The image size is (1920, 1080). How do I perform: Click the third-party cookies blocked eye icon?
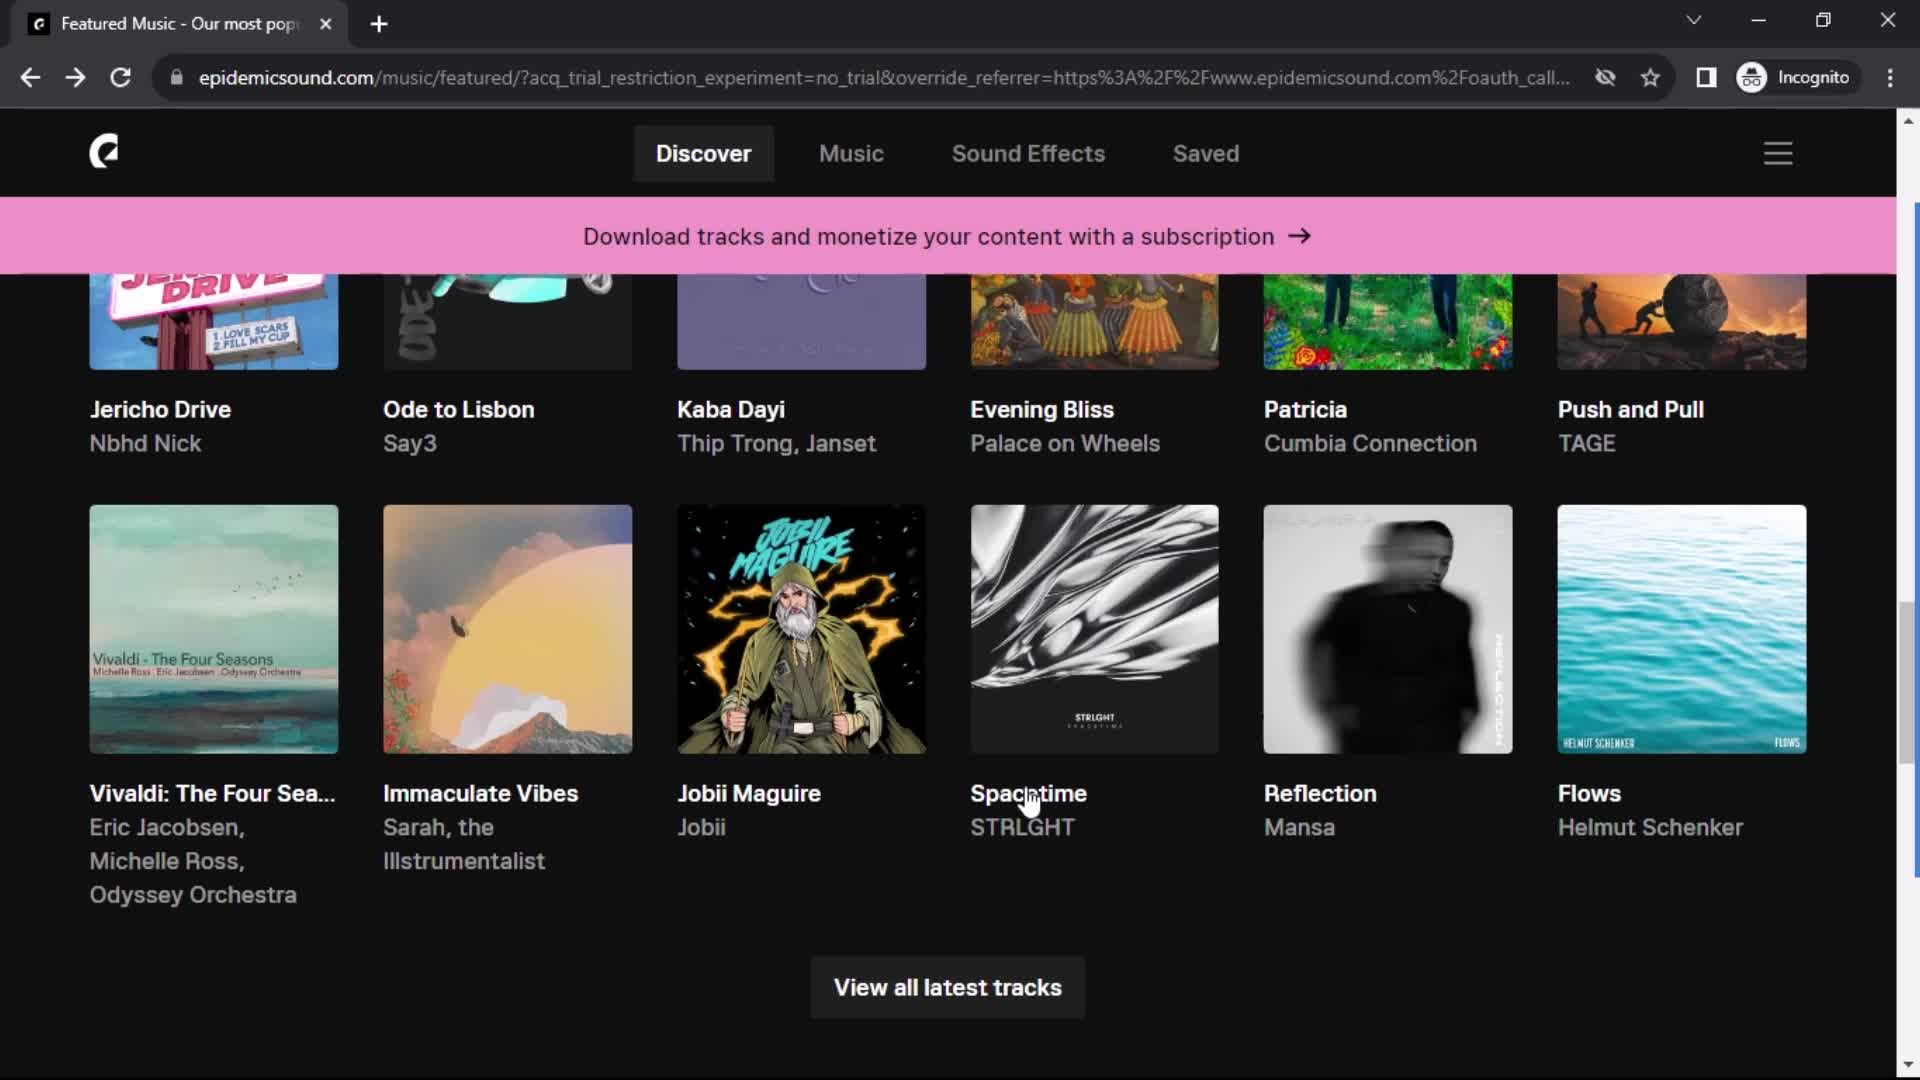1605,77
